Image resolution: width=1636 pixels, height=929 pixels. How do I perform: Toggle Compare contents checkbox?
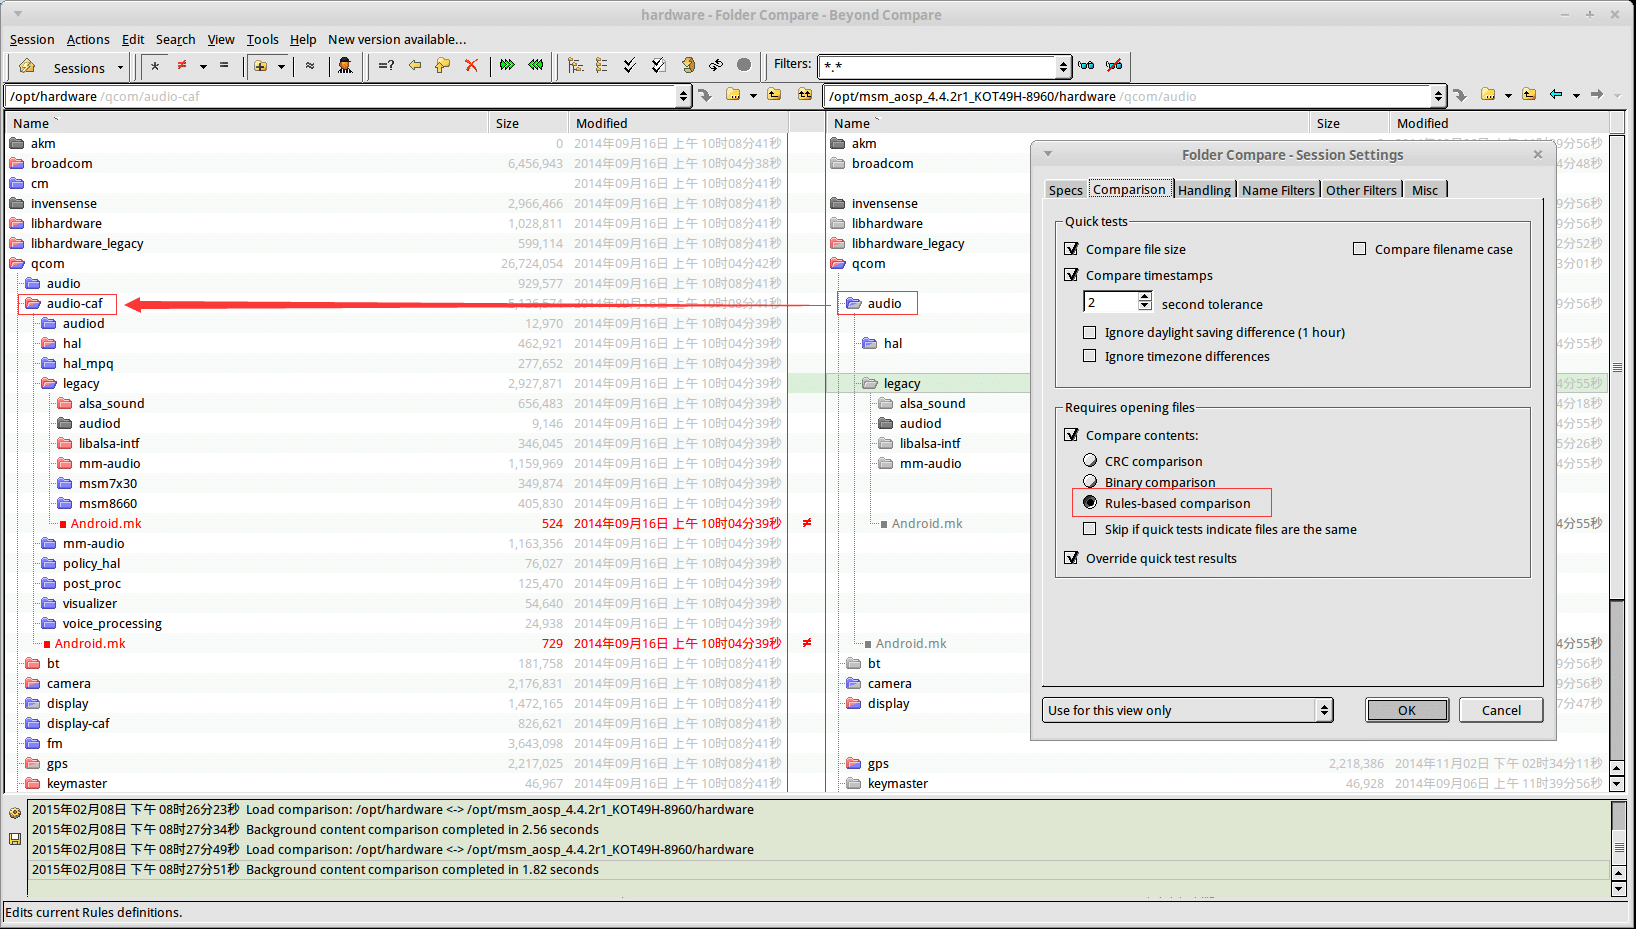click(1071, 435)
